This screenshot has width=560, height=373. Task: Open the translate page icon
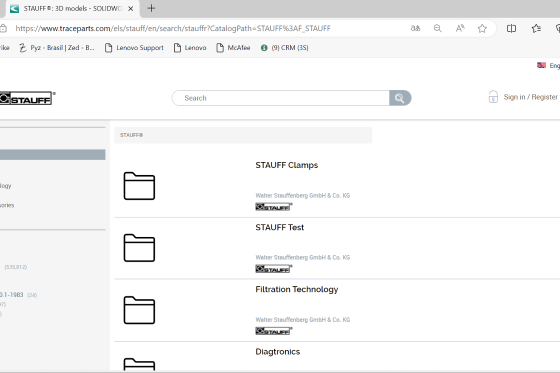(415, 28)
